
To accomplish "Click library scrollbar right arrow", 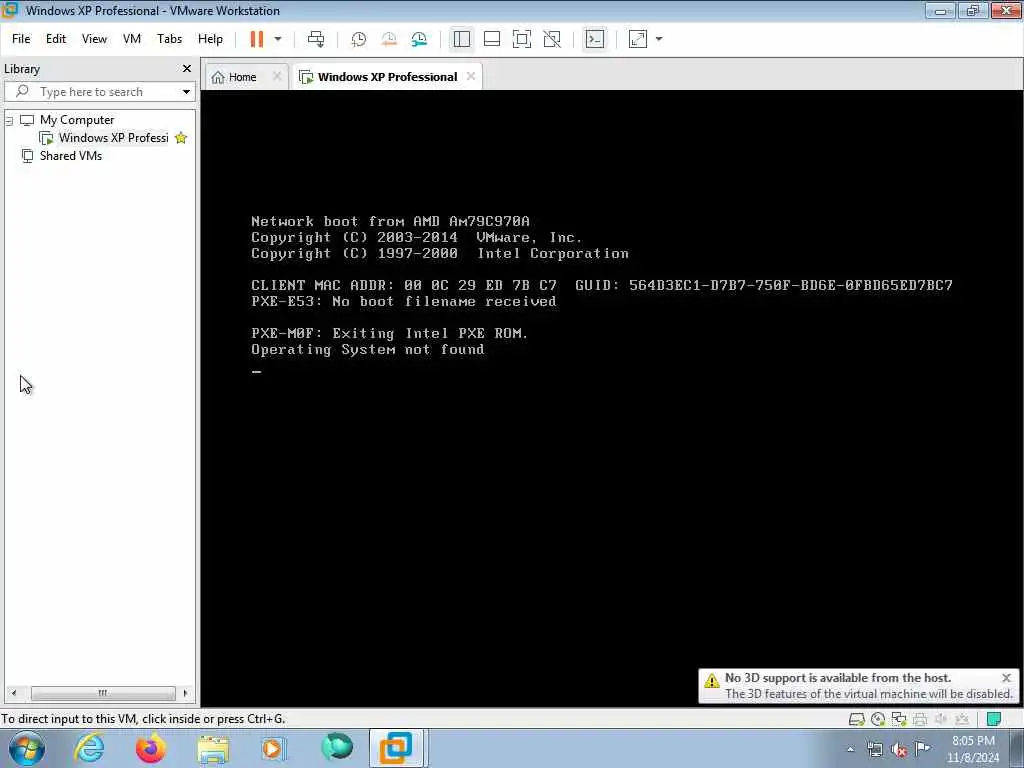I will coord(185,693).
